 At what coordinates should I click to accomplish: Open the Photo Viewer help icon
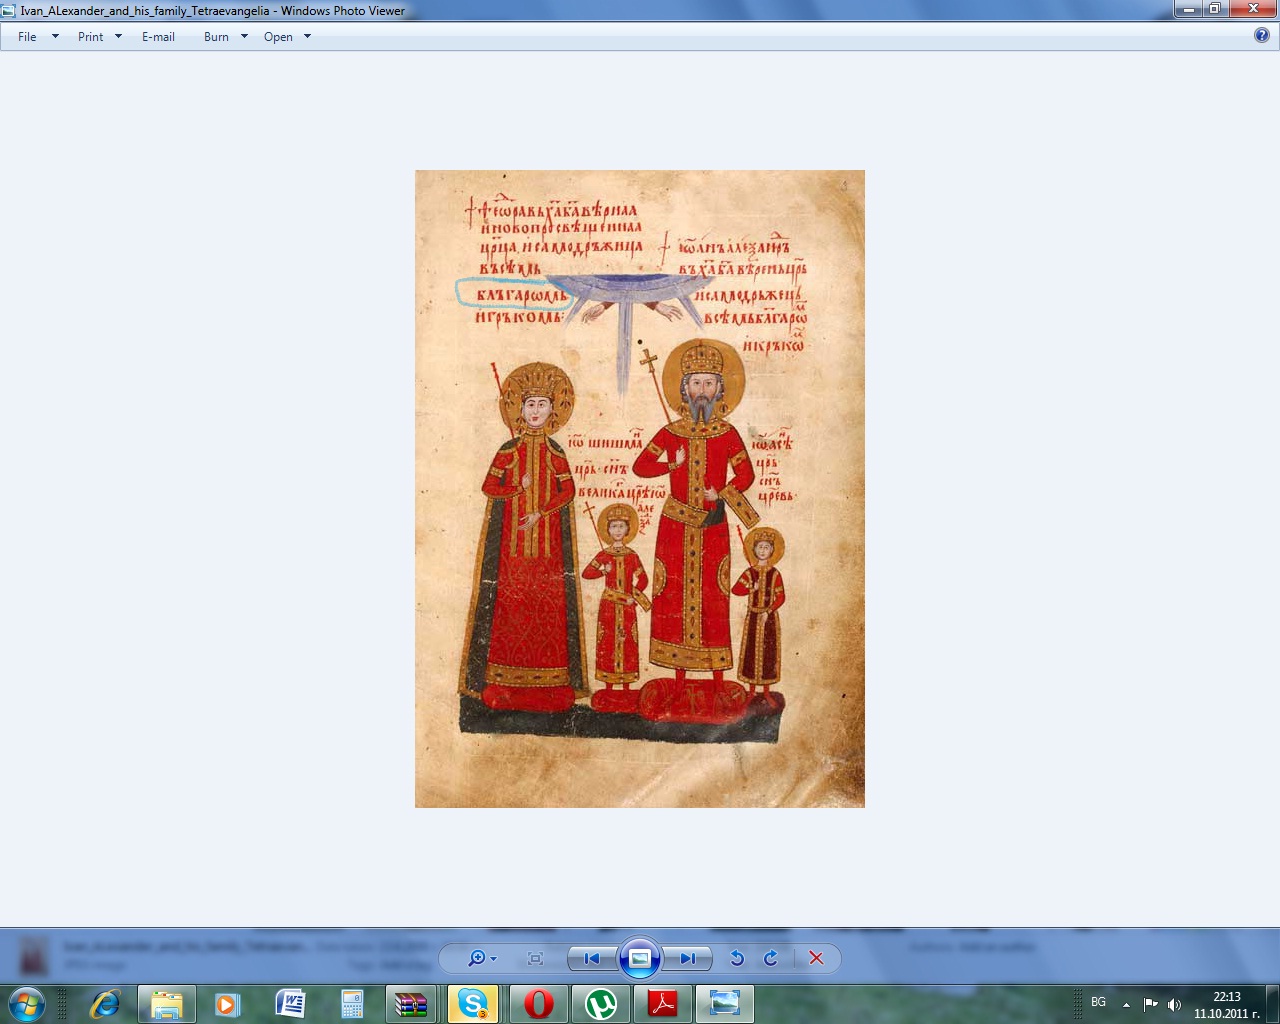pos(1261,35)
